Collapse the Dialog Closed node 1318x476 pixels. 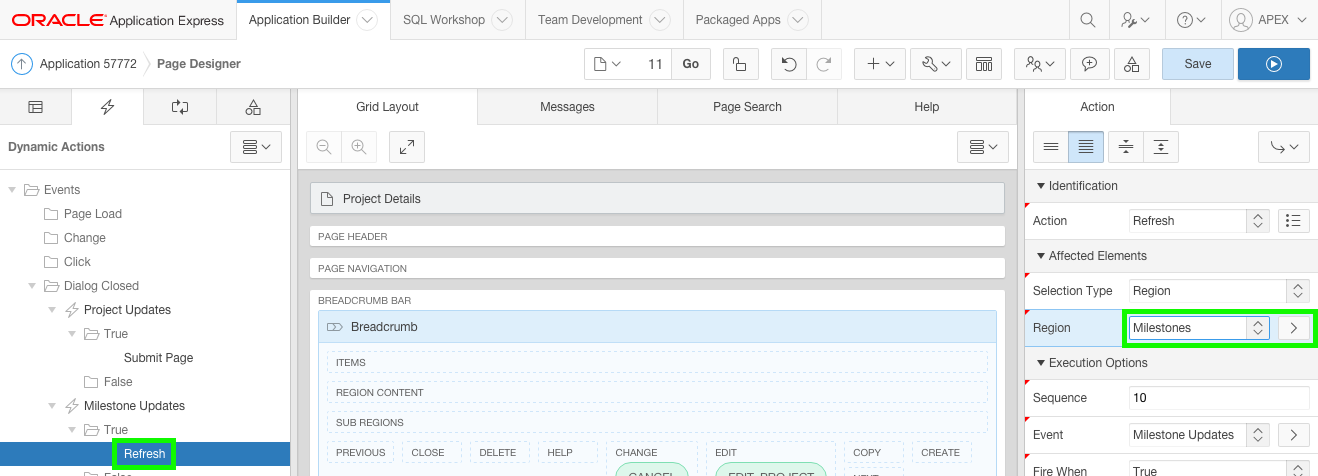32,286
